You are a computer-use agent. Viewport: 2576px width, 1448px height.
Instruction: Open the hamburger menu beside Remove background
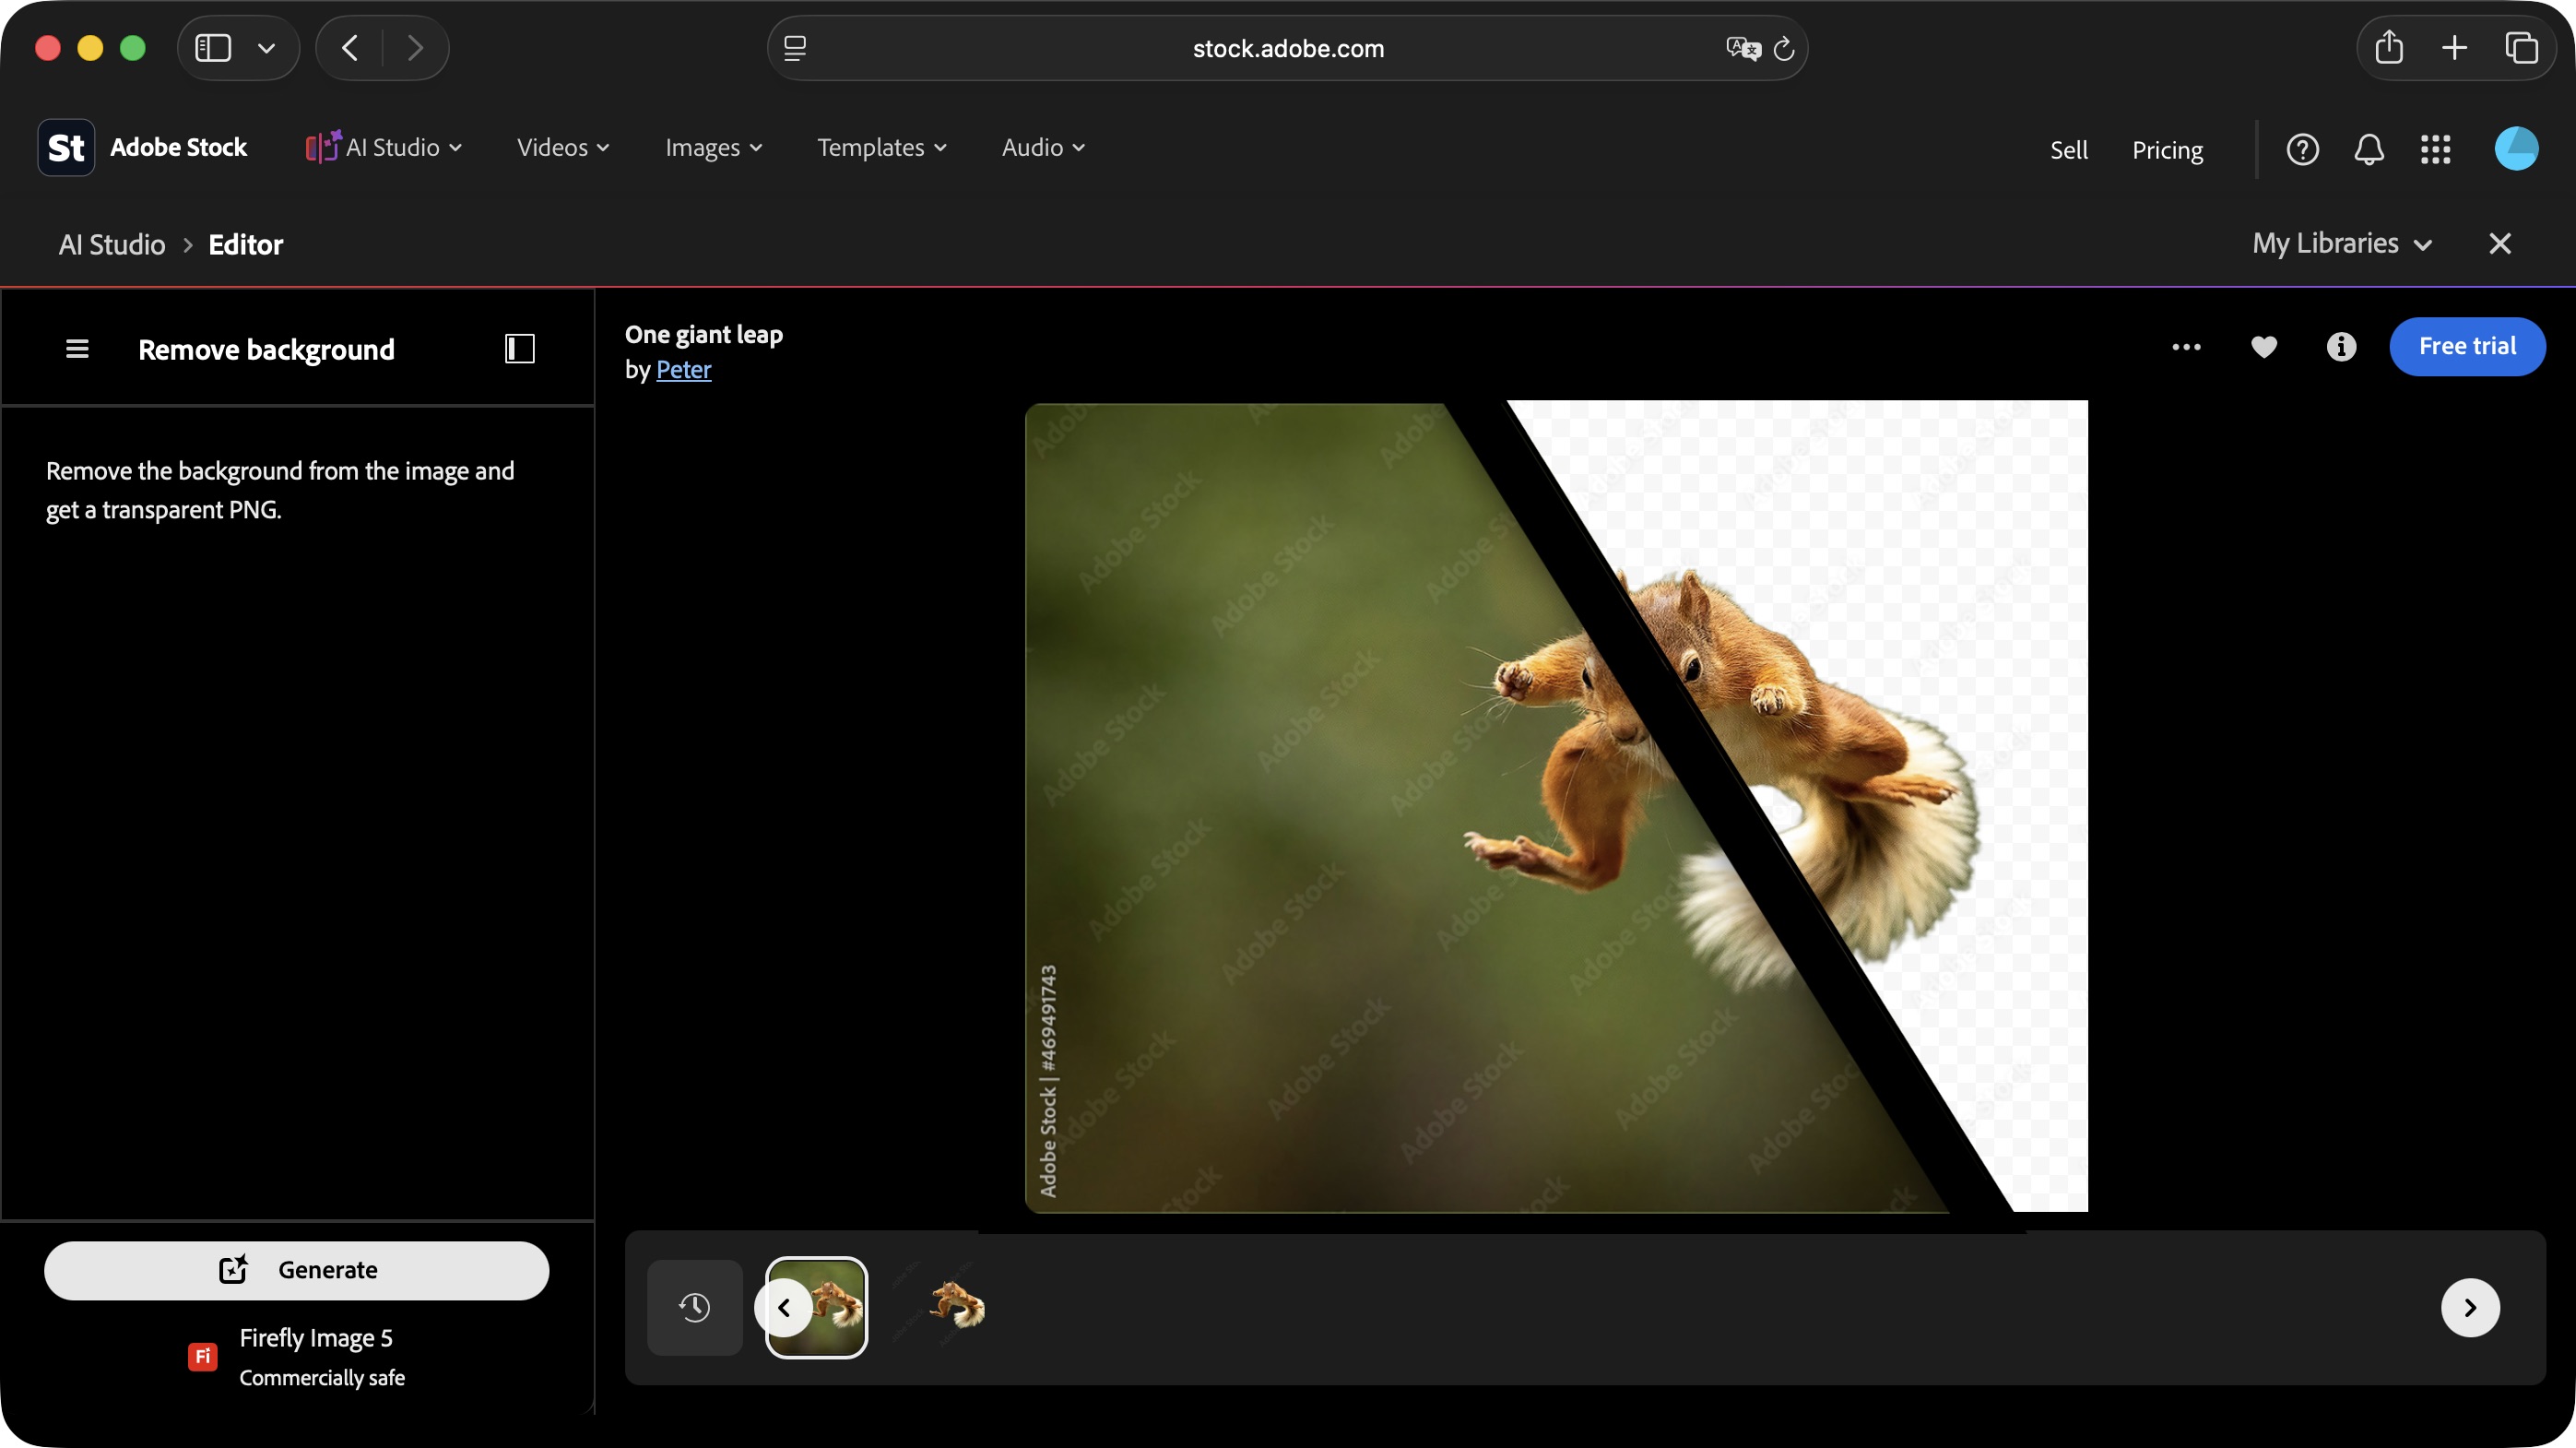77,349
